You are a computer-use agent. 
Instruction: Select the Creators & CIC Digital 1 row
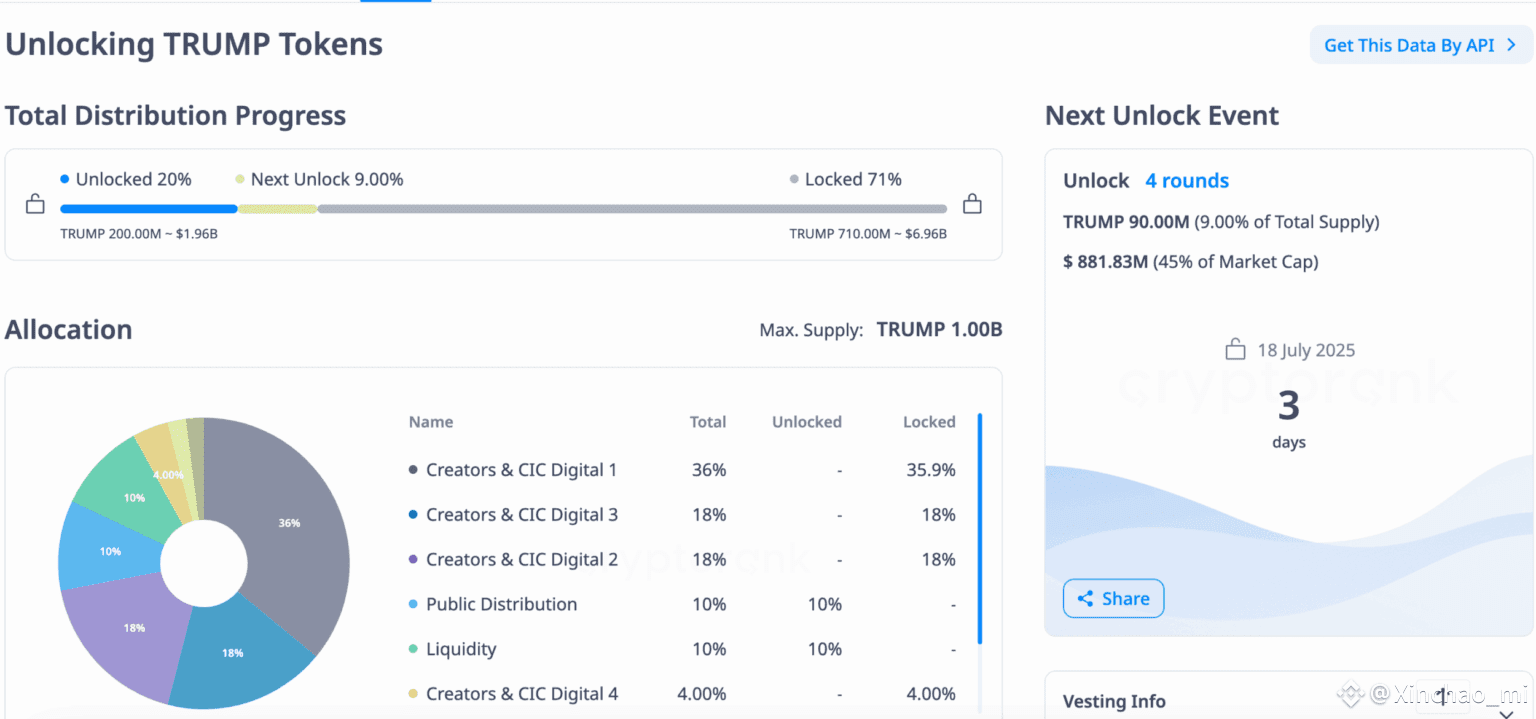[x=682, y=470]
